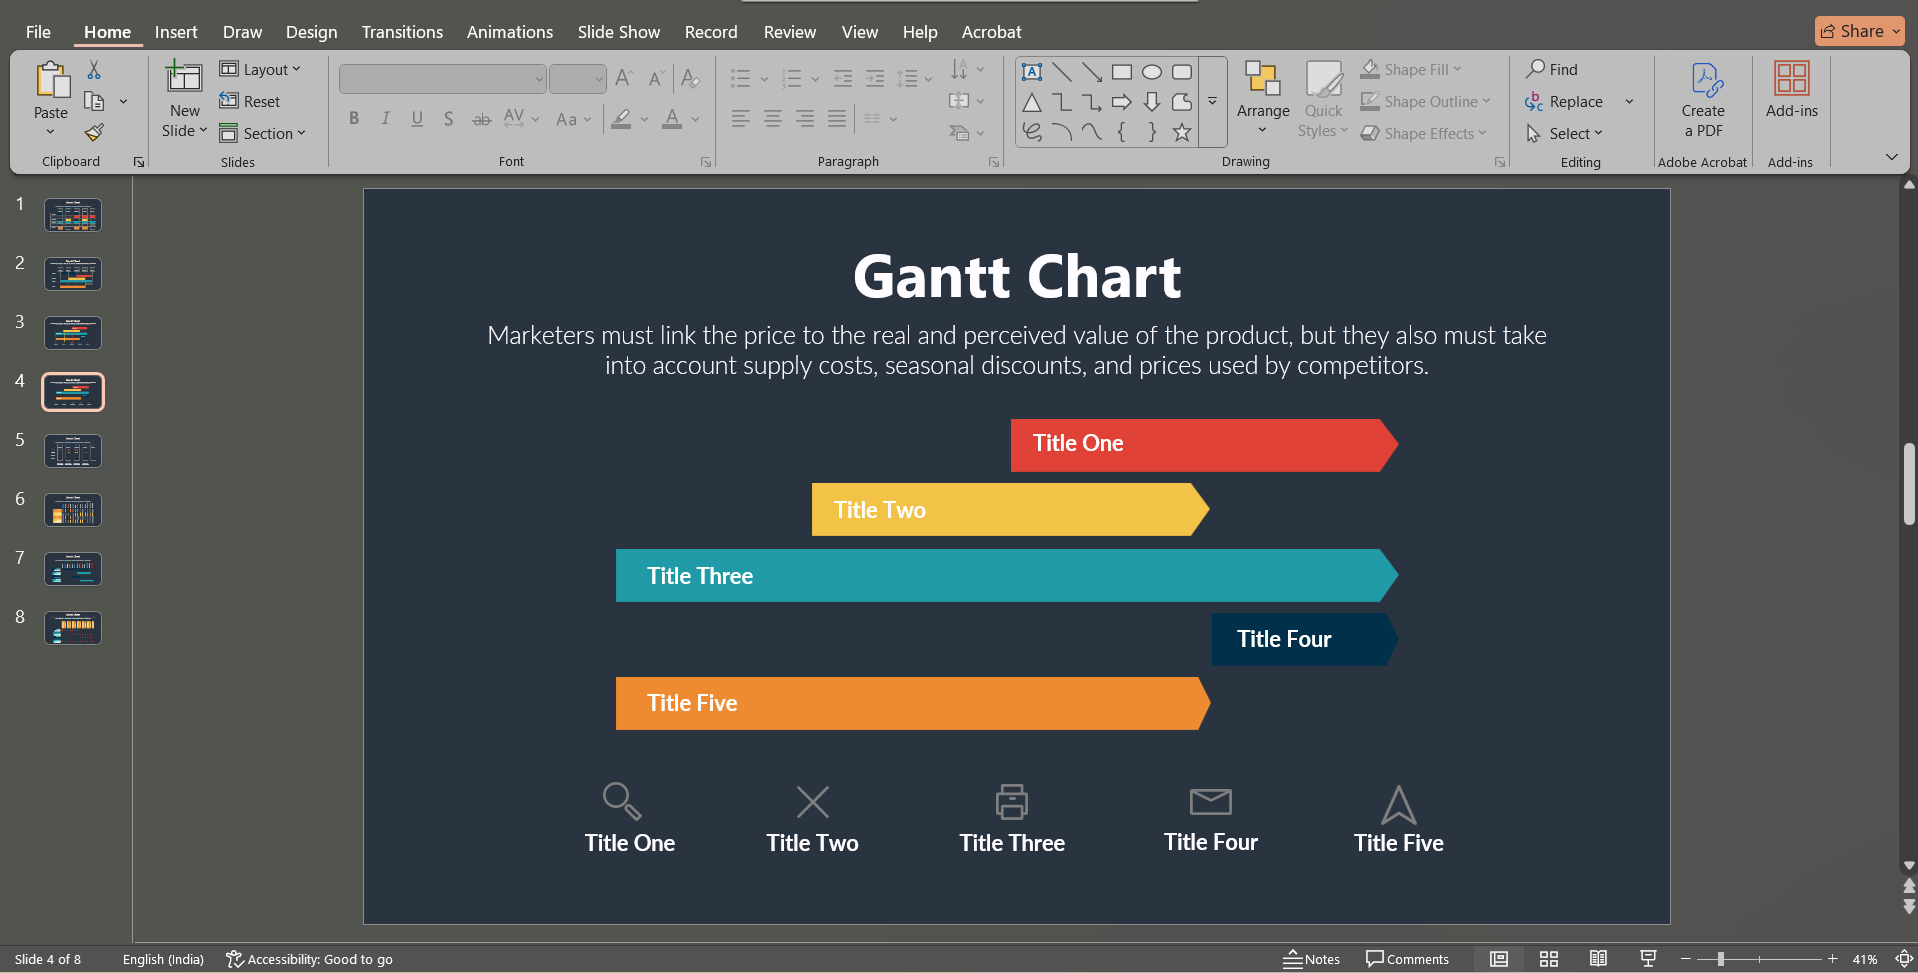Open the Review ribbon tab
Viewport: 1918px width, 973px height.
coord(789,31)
